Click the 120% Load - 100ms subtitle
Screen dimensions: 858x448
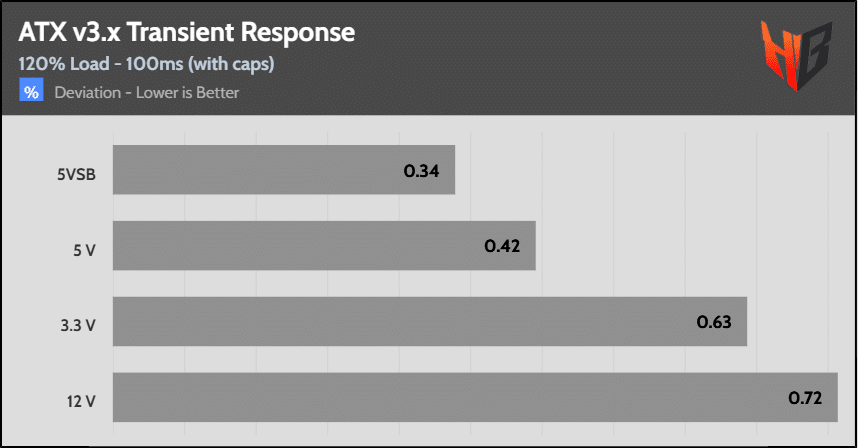click(101, 64)
